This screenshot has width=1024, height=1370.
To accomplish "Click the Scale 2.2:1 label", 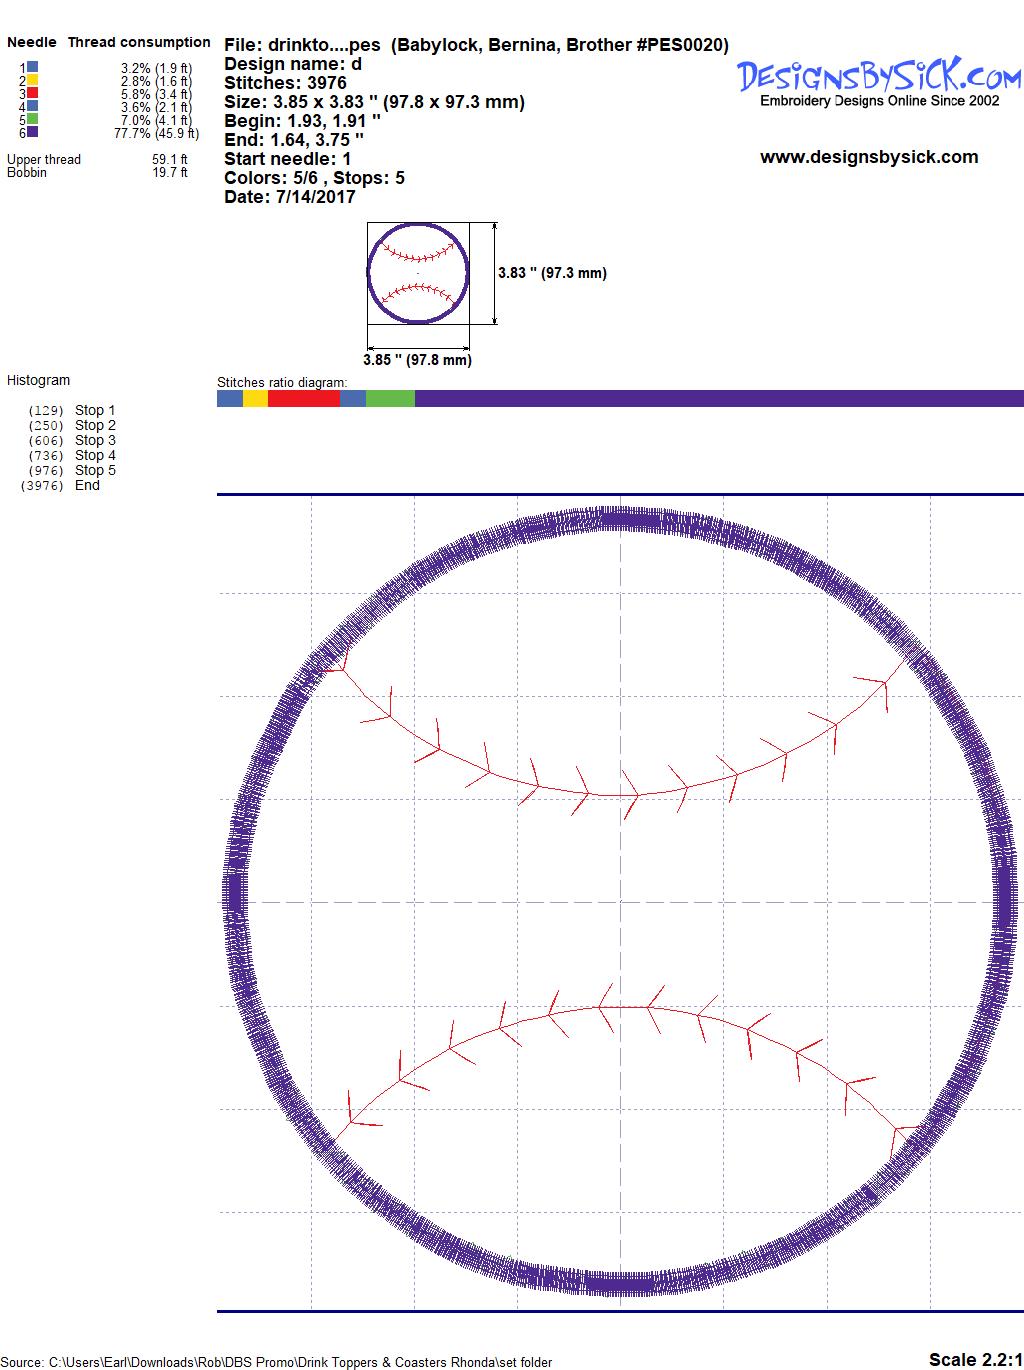I will [974, 1359].
